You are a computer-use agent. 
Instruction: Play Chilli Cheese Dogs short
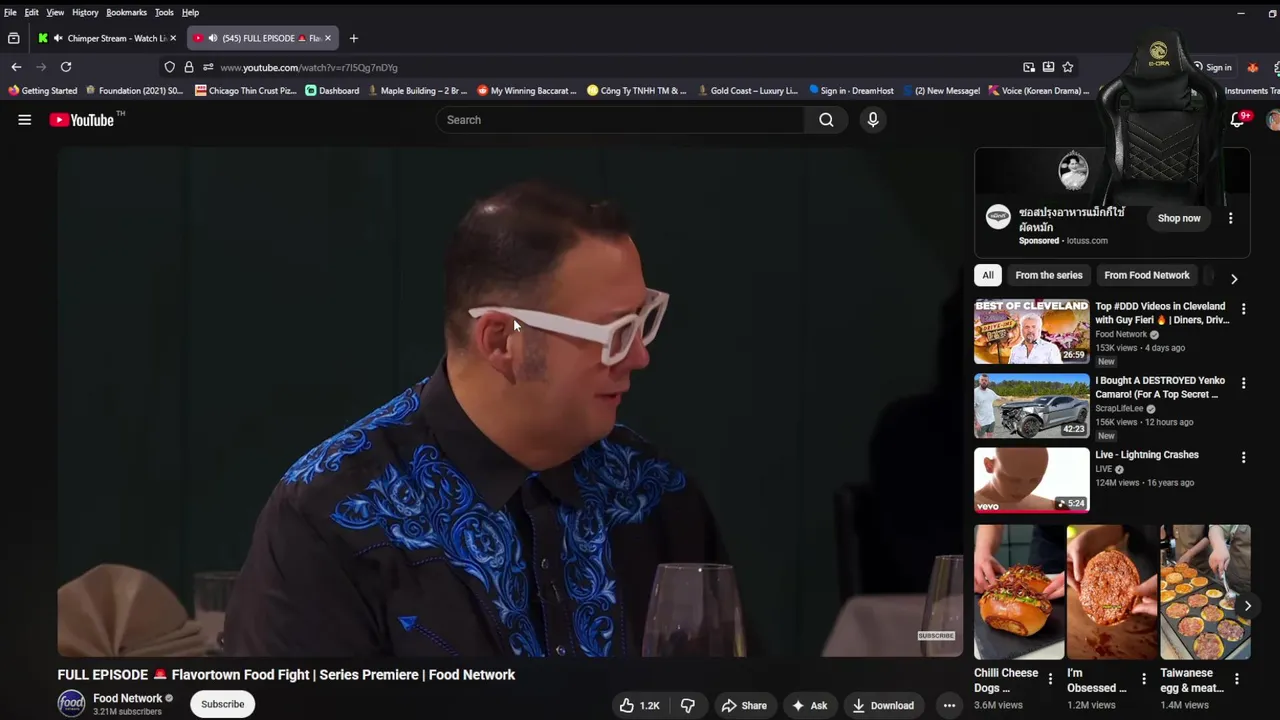1019,592
